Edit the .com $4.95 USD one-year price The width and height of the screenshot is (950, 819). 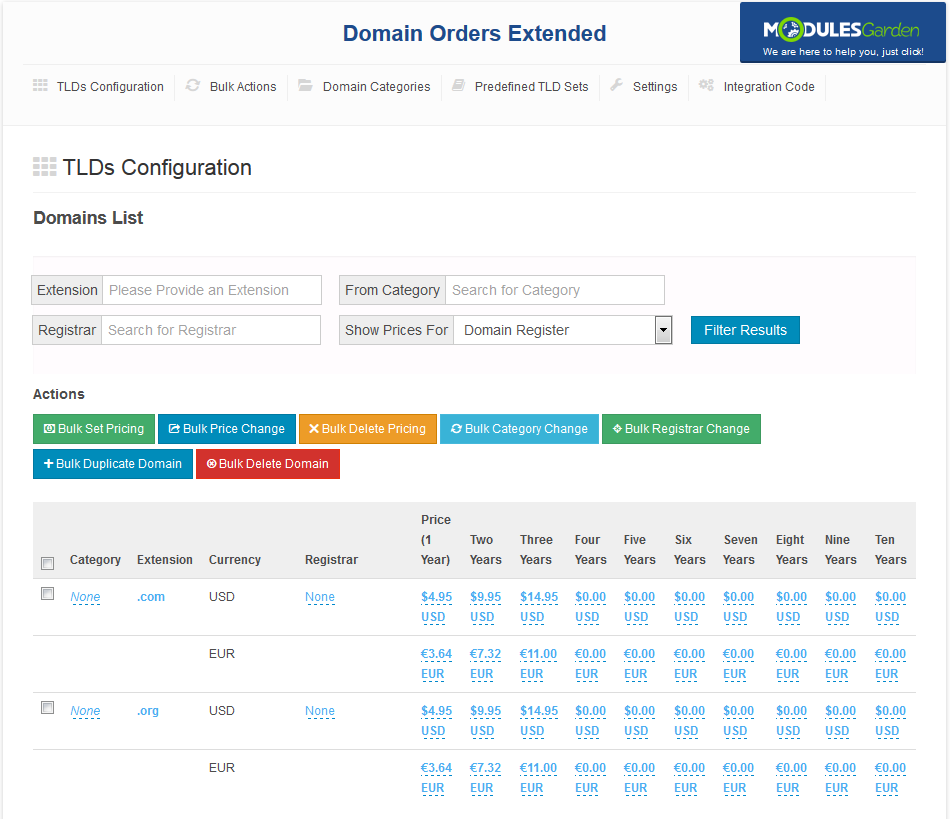coord(436,606)
